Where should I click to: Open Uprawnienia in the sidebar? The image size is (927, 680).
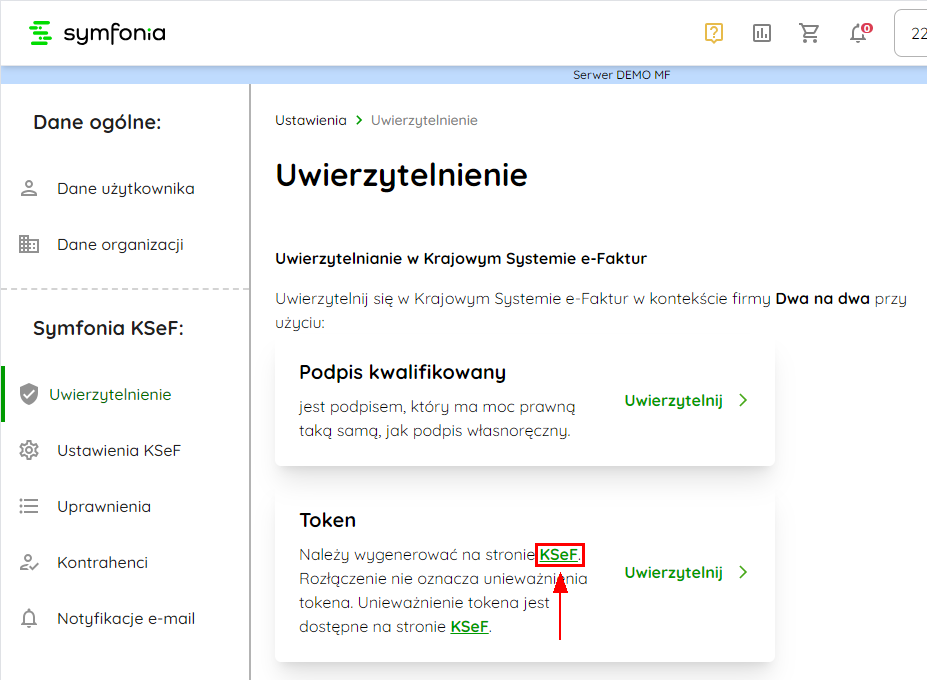coord(104,507)
